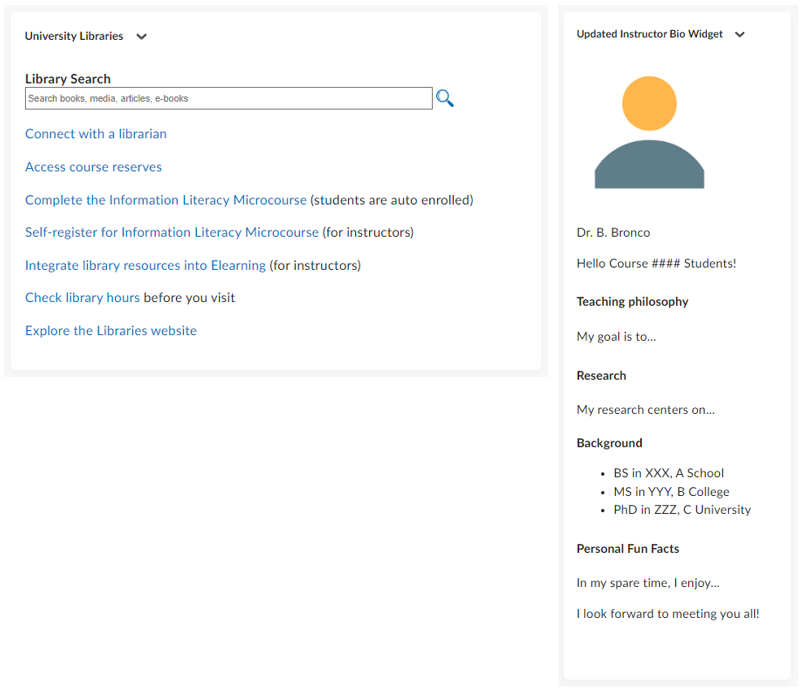Expand the University Libraries widget chevron

[x=141, y=37]
